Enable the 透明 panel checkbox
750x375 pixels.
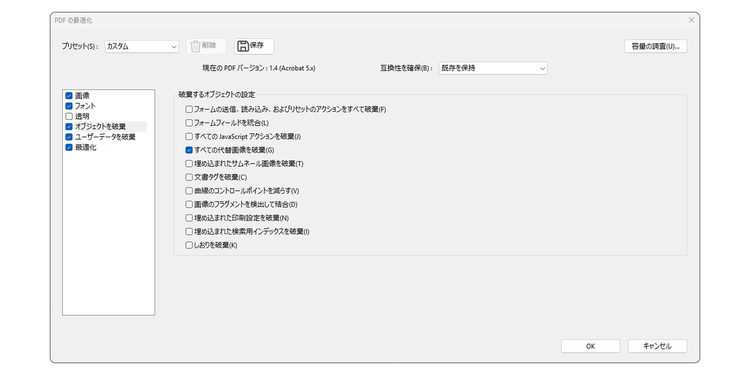69,116
